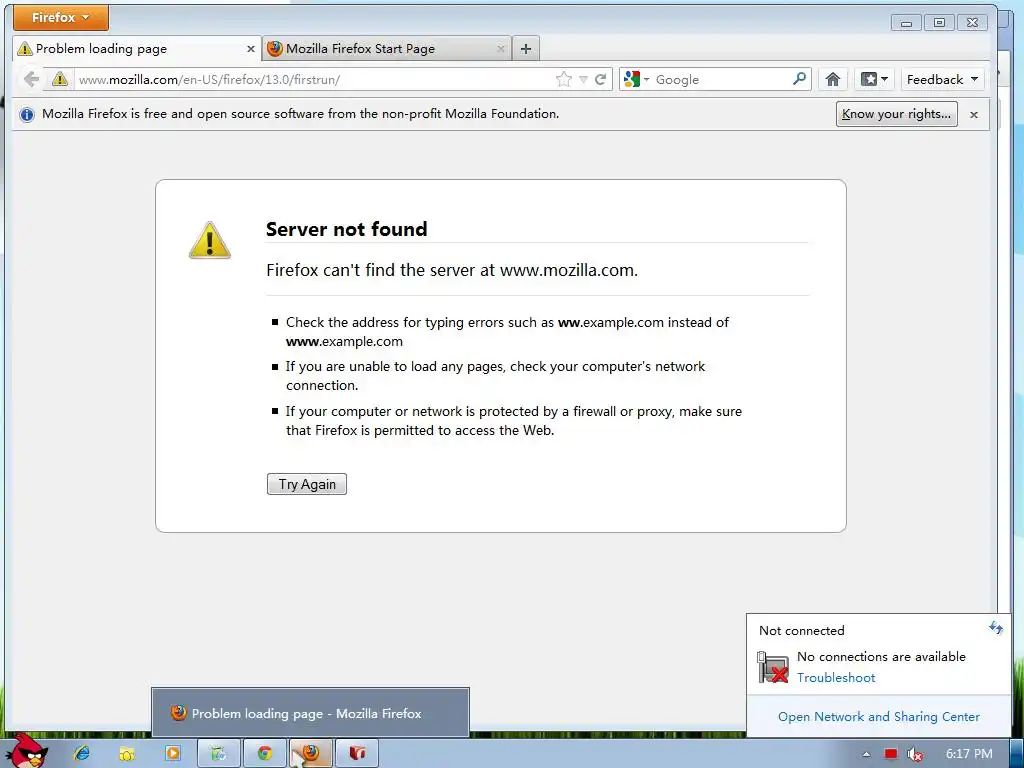Dismiss the Mozilla notification bar
The height and width of the screenshot is (768, 1024).
tap(974, 115)
